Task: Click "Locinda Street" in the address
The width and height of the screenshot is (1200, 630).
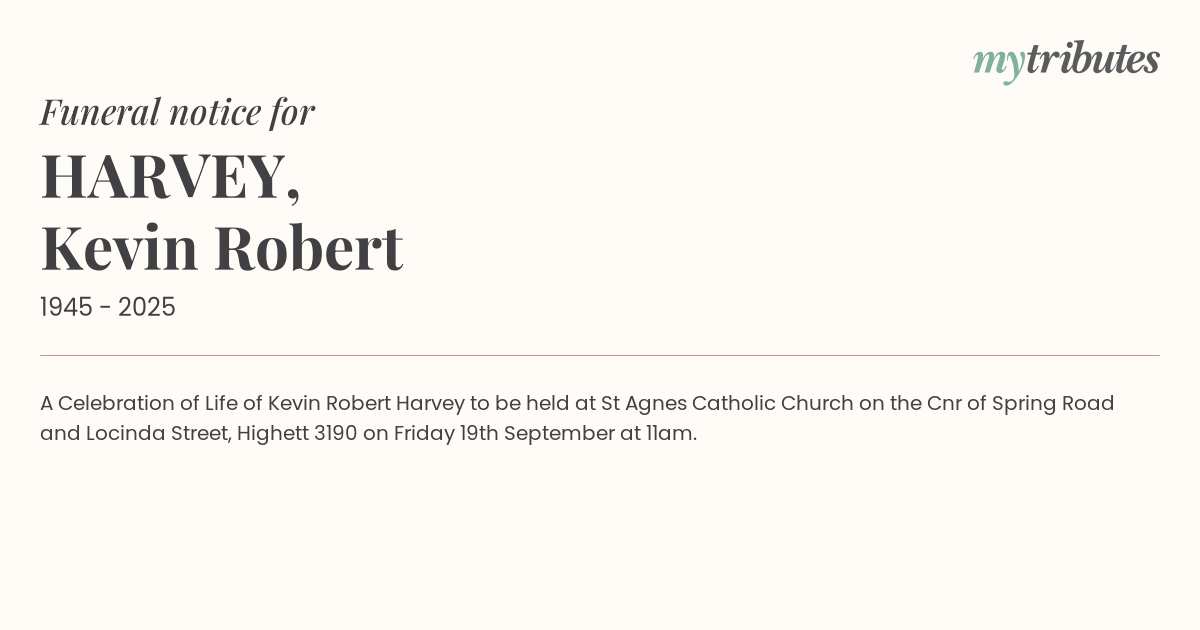Action: [x=155, y=434]
